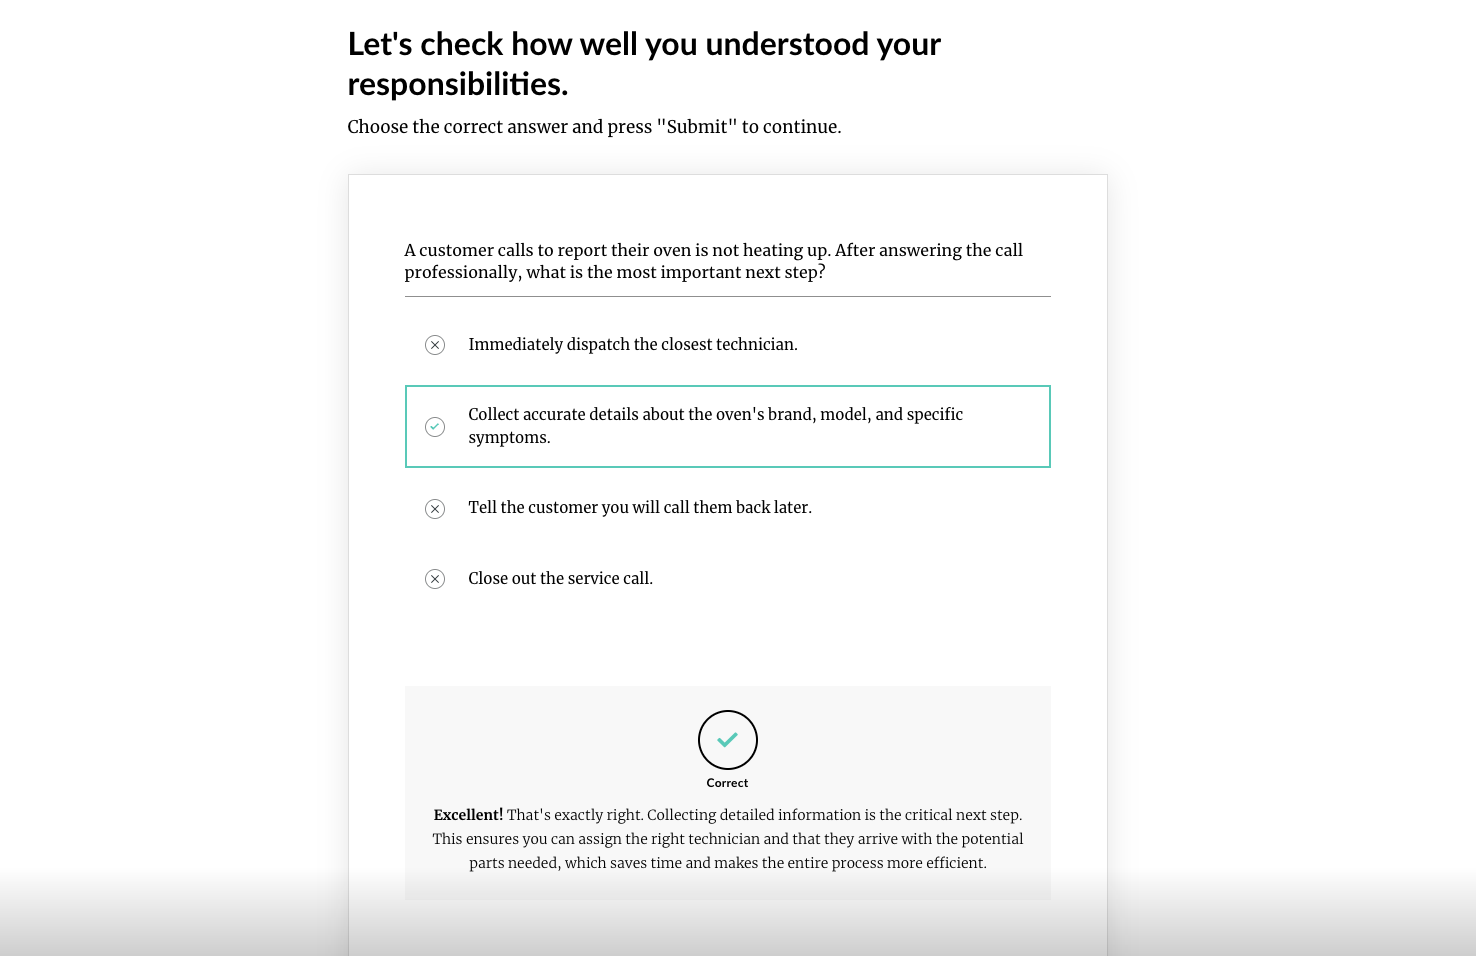Click the divider line below the question

pos(727,297)
